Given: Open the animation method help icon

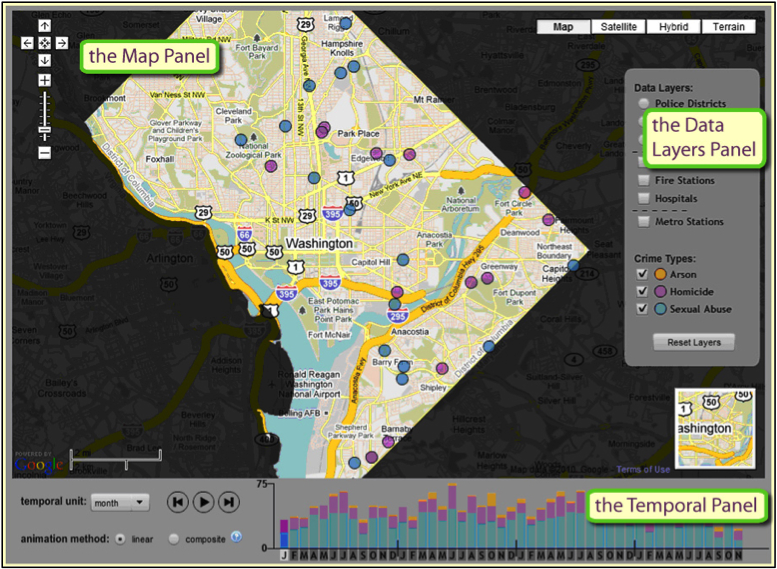Looking at the screenshot, I should pos(237,537).
